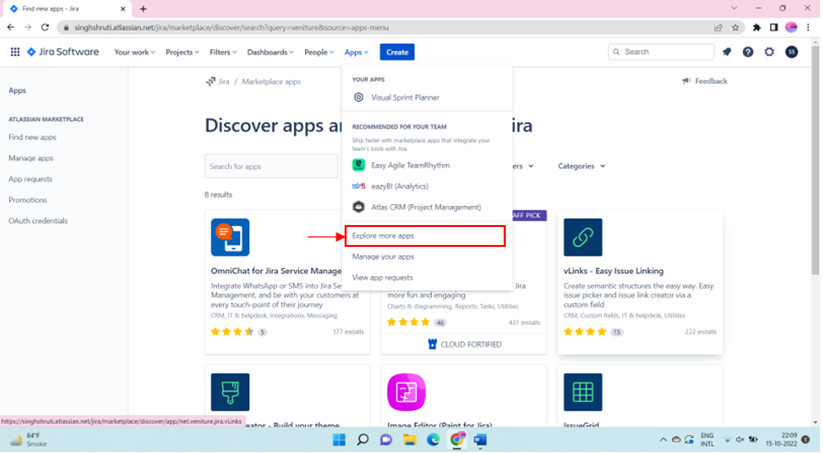Viewport: 823px width, 453px height.
Task: Choose Manage your apps
Action: [427, 257]
